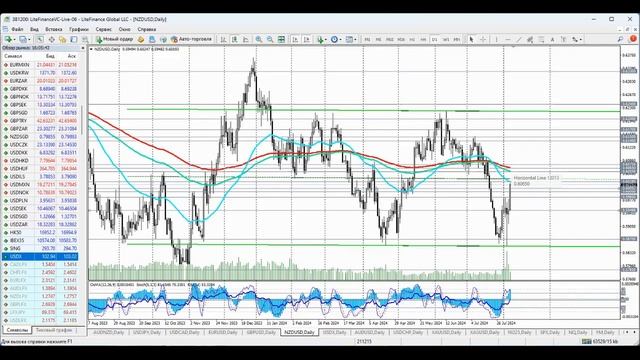Screen dimensions: 640x360
Task: Switch chart to line chart mode
Action: click(246, 39)
